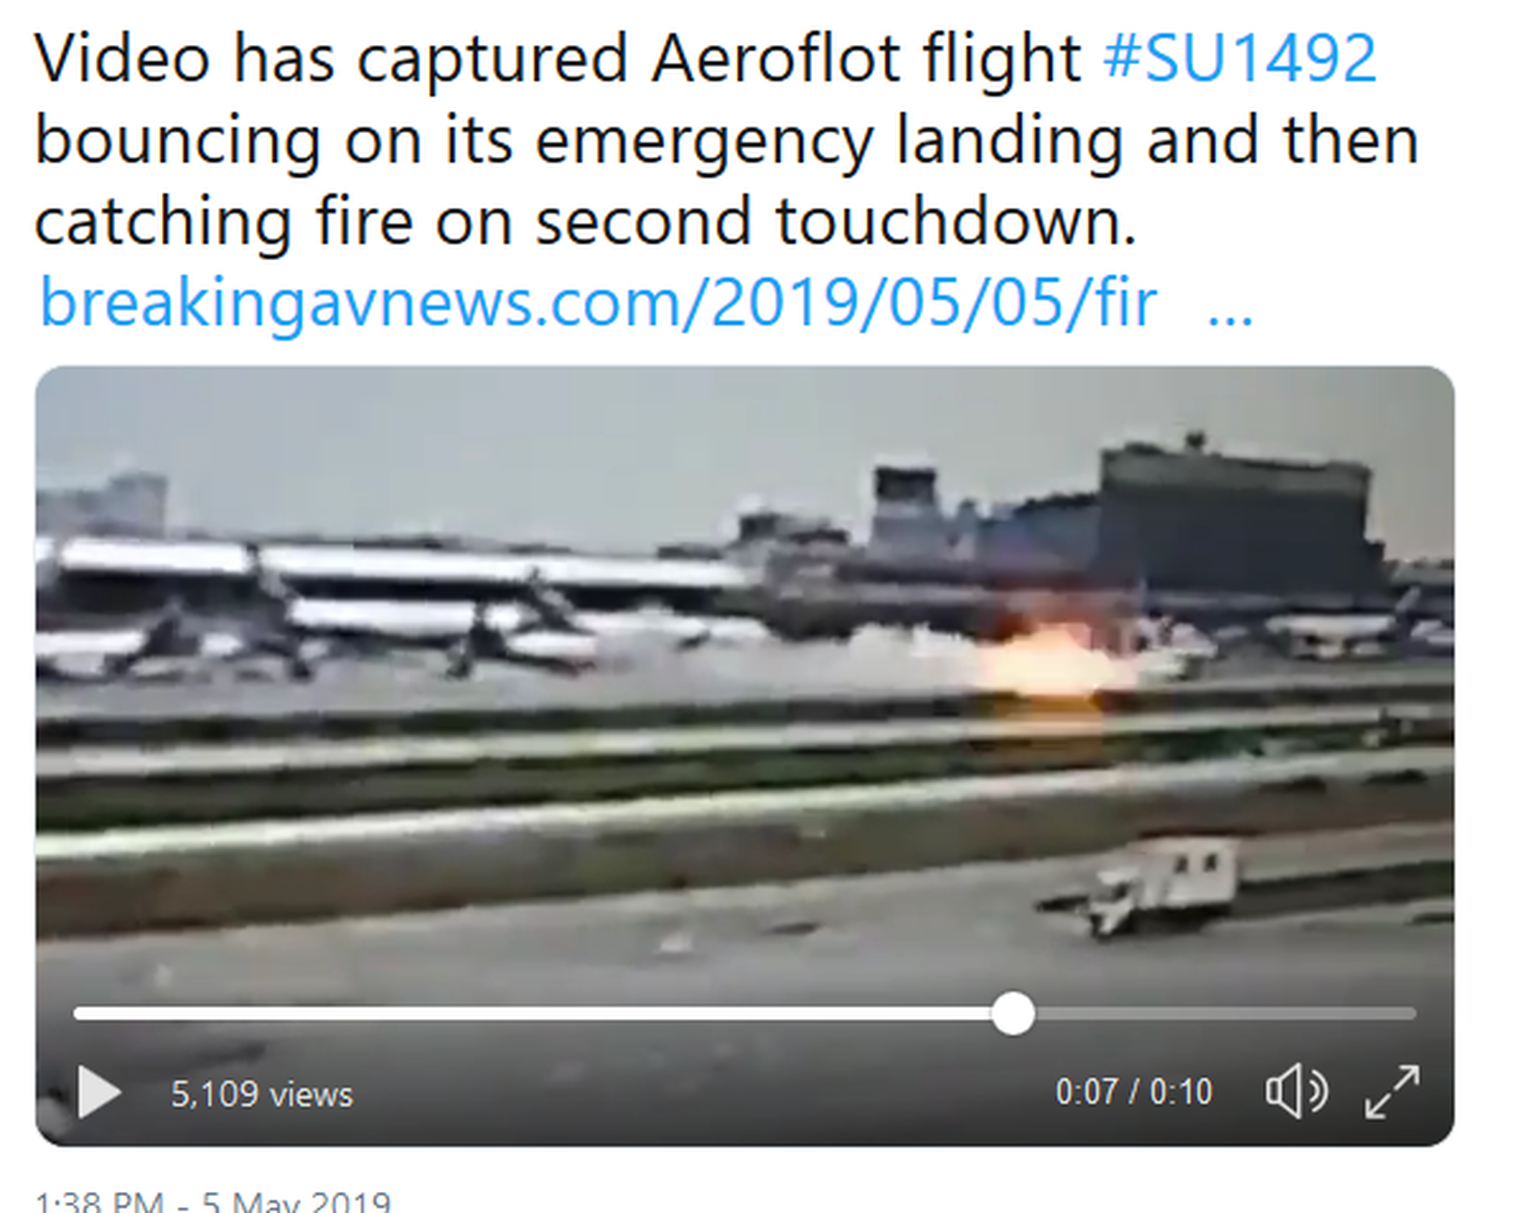Seek to the unplayed end of the timeline
The image size is (1536, 1213).
tap(1405, 1014)
